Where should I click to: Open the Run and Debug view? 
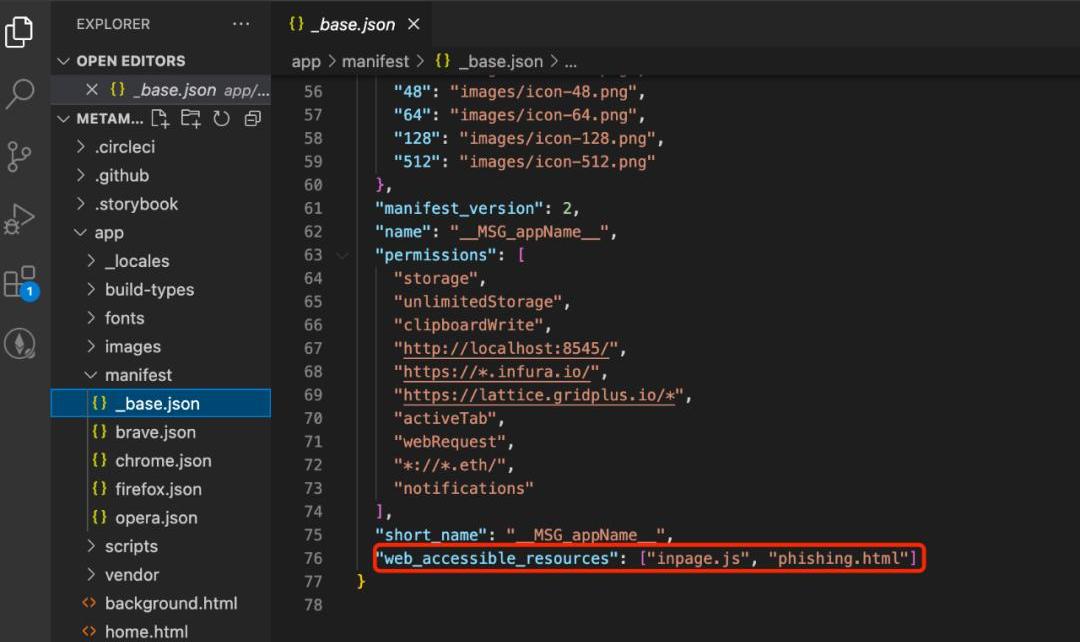coord(19,219)
